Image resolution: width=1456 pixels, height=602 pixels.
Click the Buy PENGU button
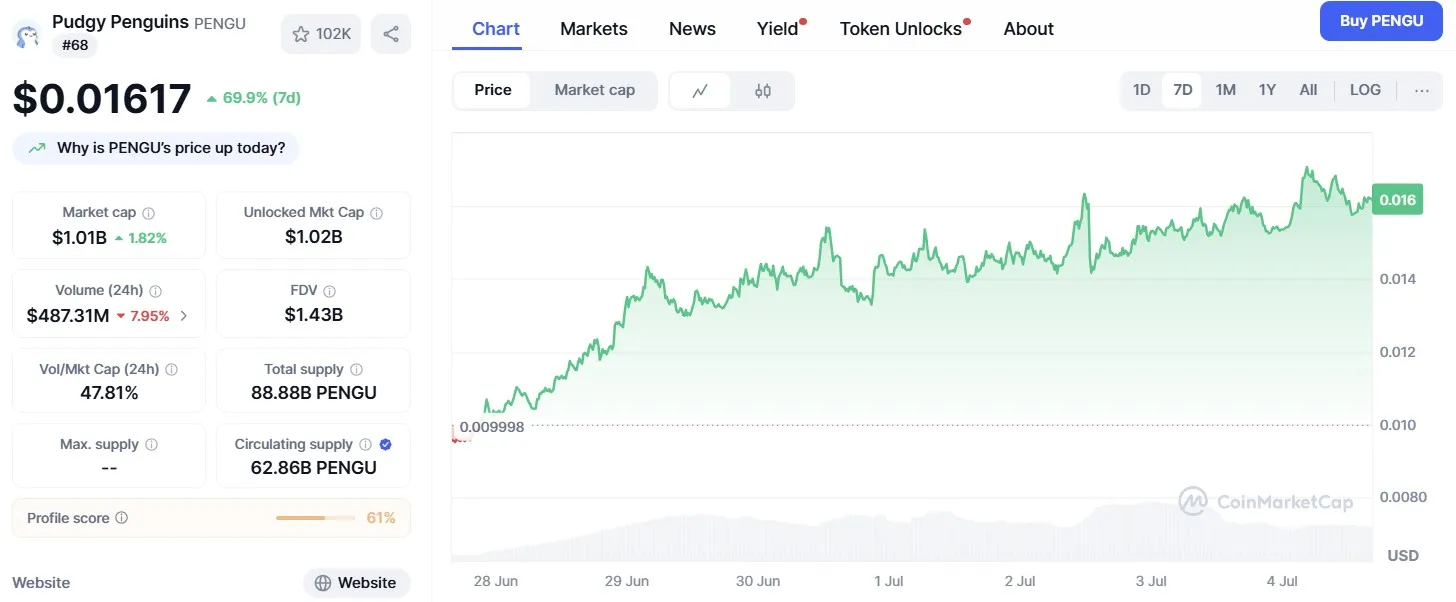[1381, 21]
